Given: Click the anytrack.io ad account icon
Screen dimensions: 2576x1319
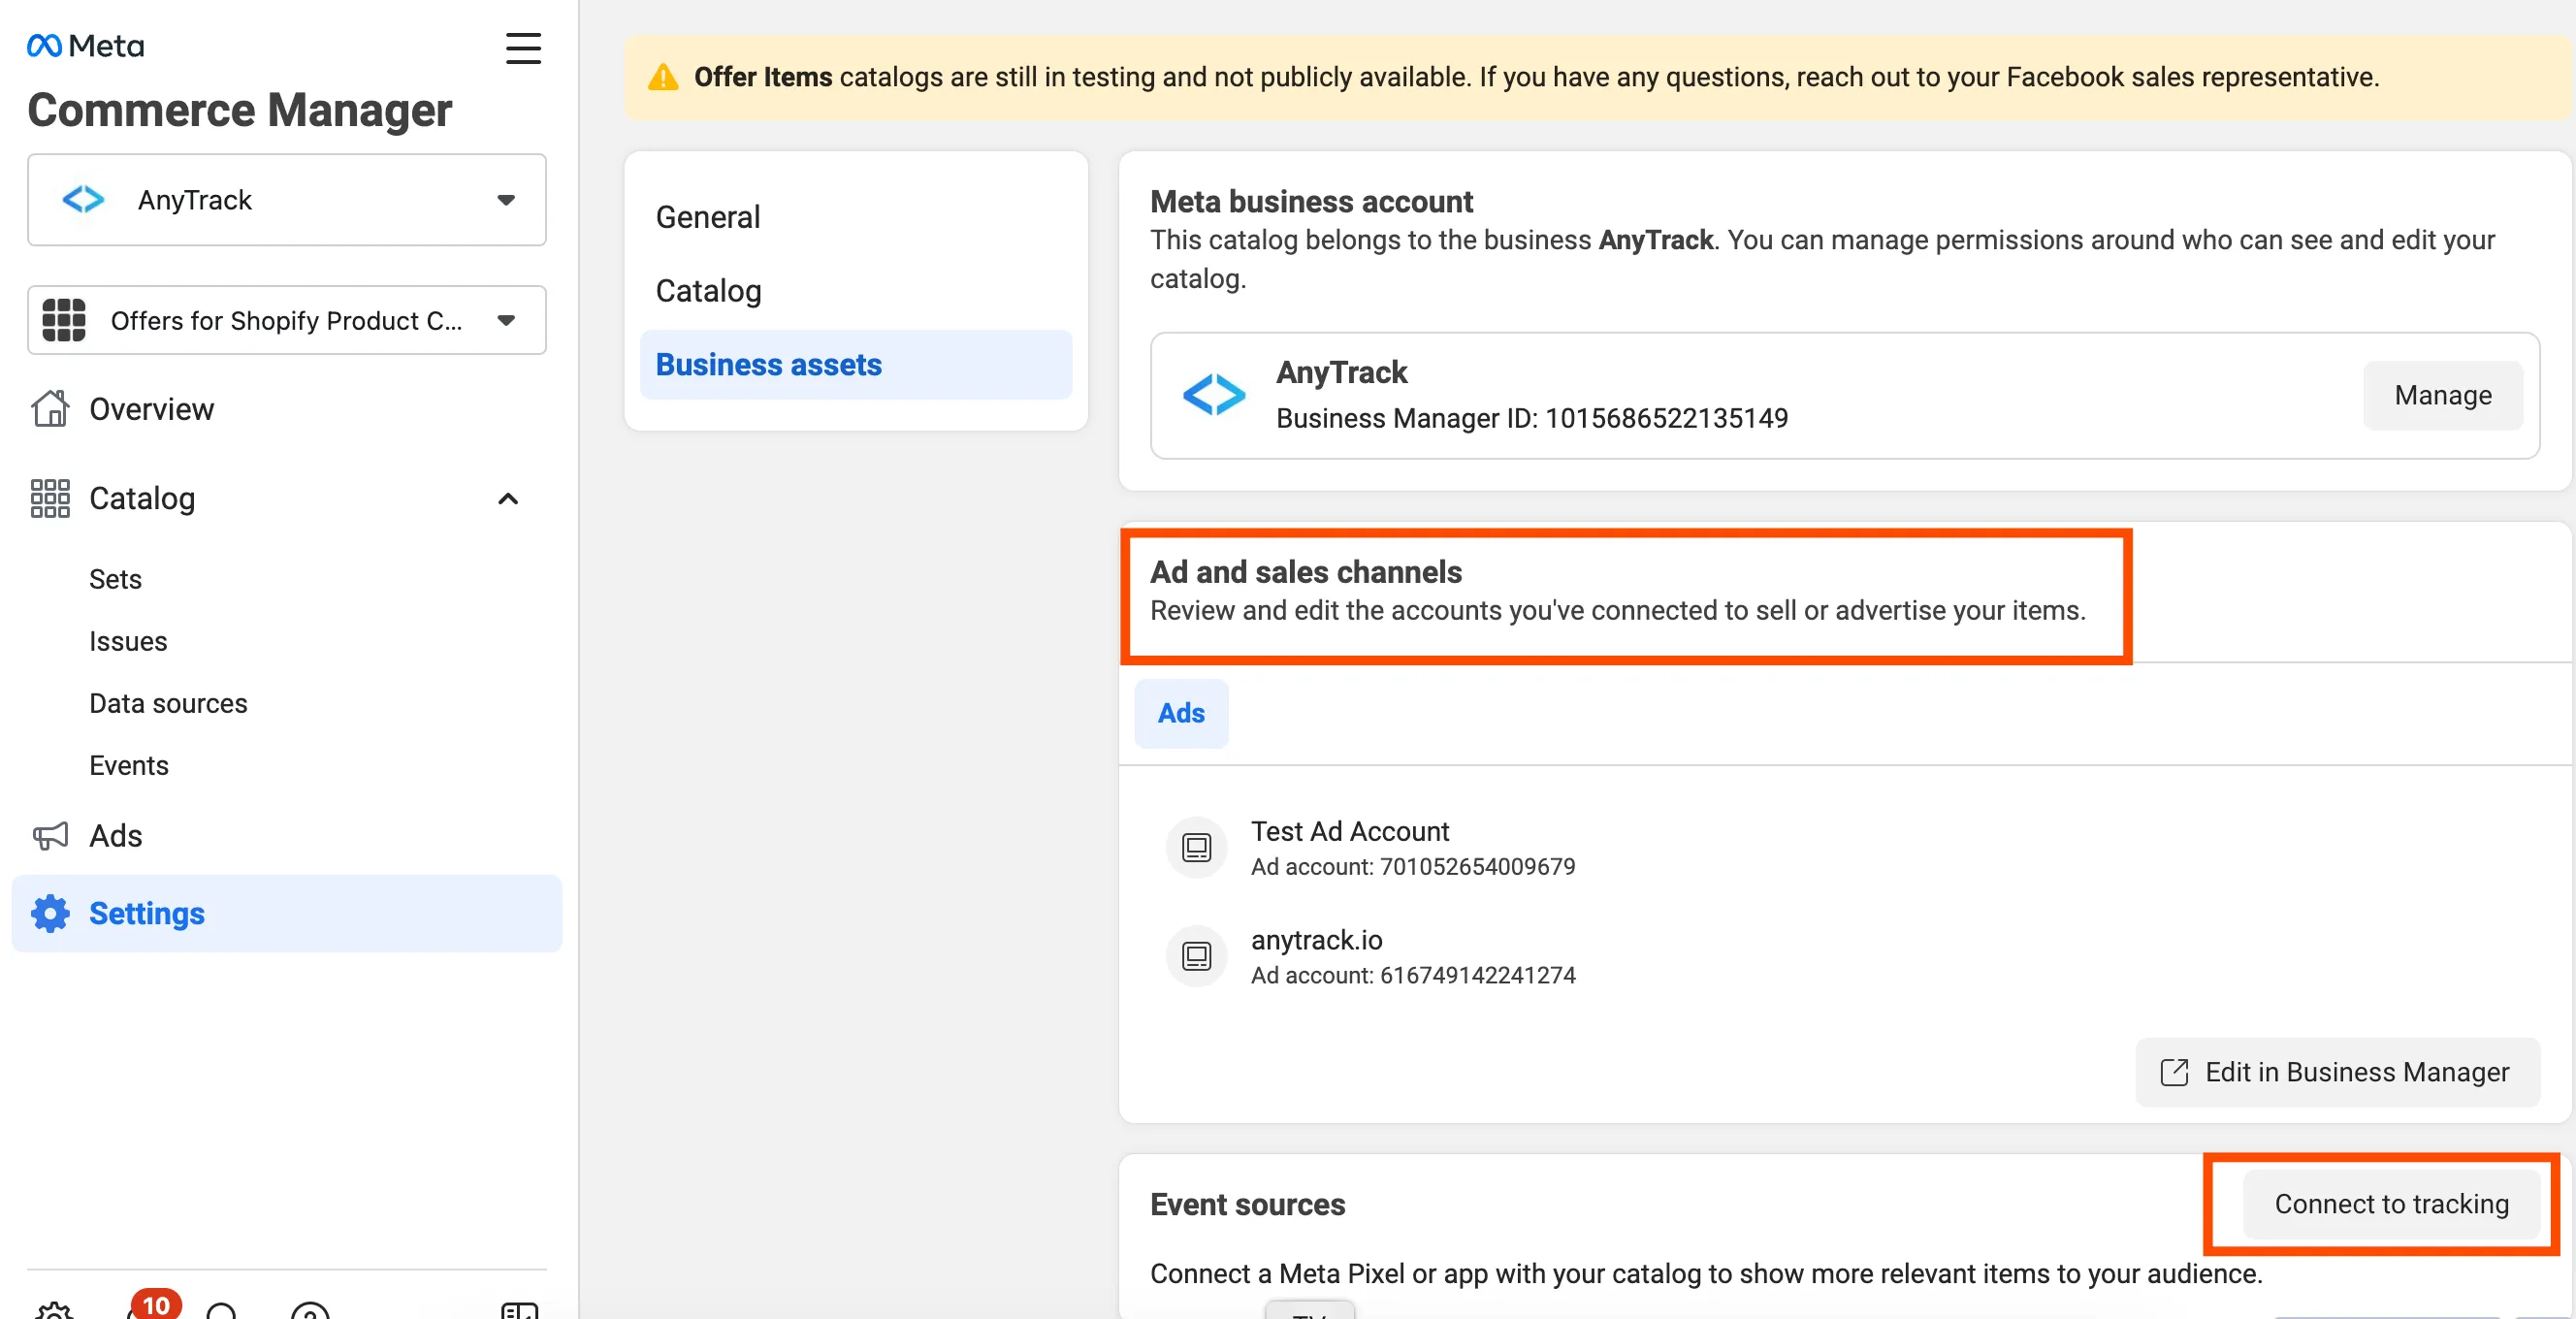Looking at the screenshot, I should click(x=1197, y=956).
